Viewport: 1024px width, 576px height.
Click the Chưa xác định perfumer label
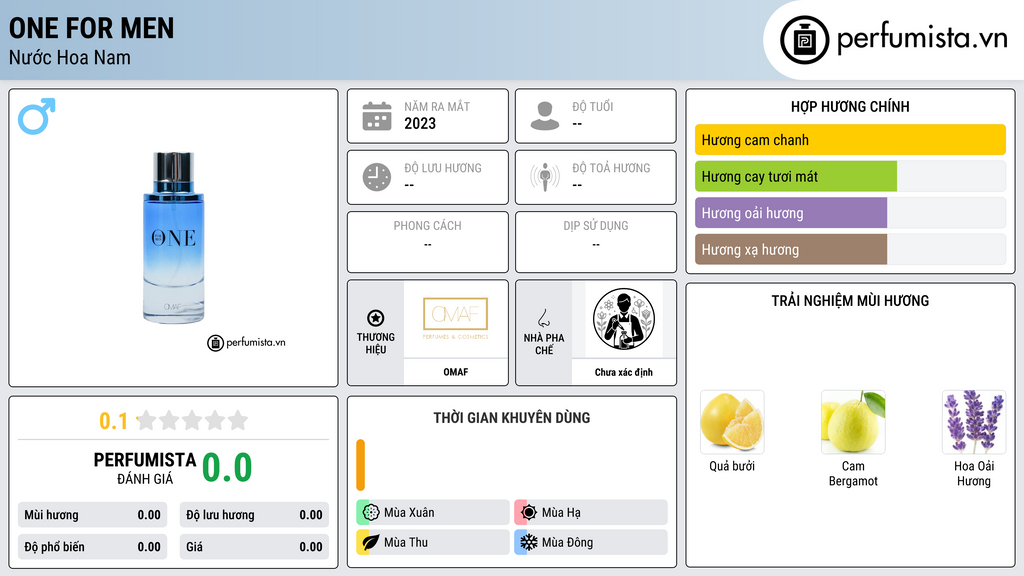(x=624, y=372)
